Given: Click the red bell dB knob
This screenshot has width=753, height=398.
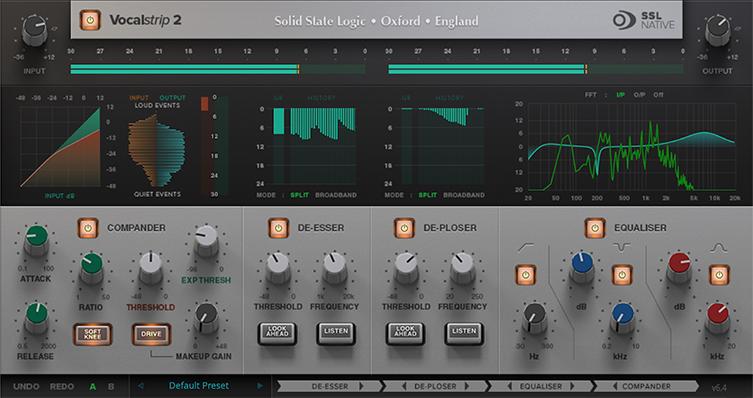Looking at the screenshot, I should click(x=679, y=267).
